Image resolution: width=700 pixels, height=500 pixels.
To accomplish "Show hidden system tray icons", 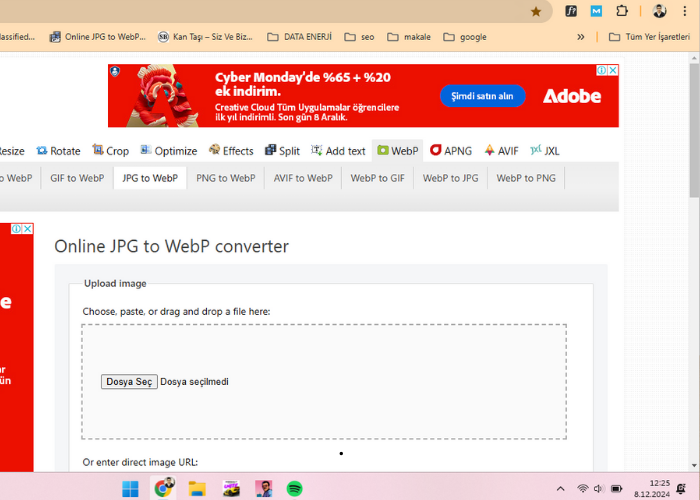I will (561, 489).
